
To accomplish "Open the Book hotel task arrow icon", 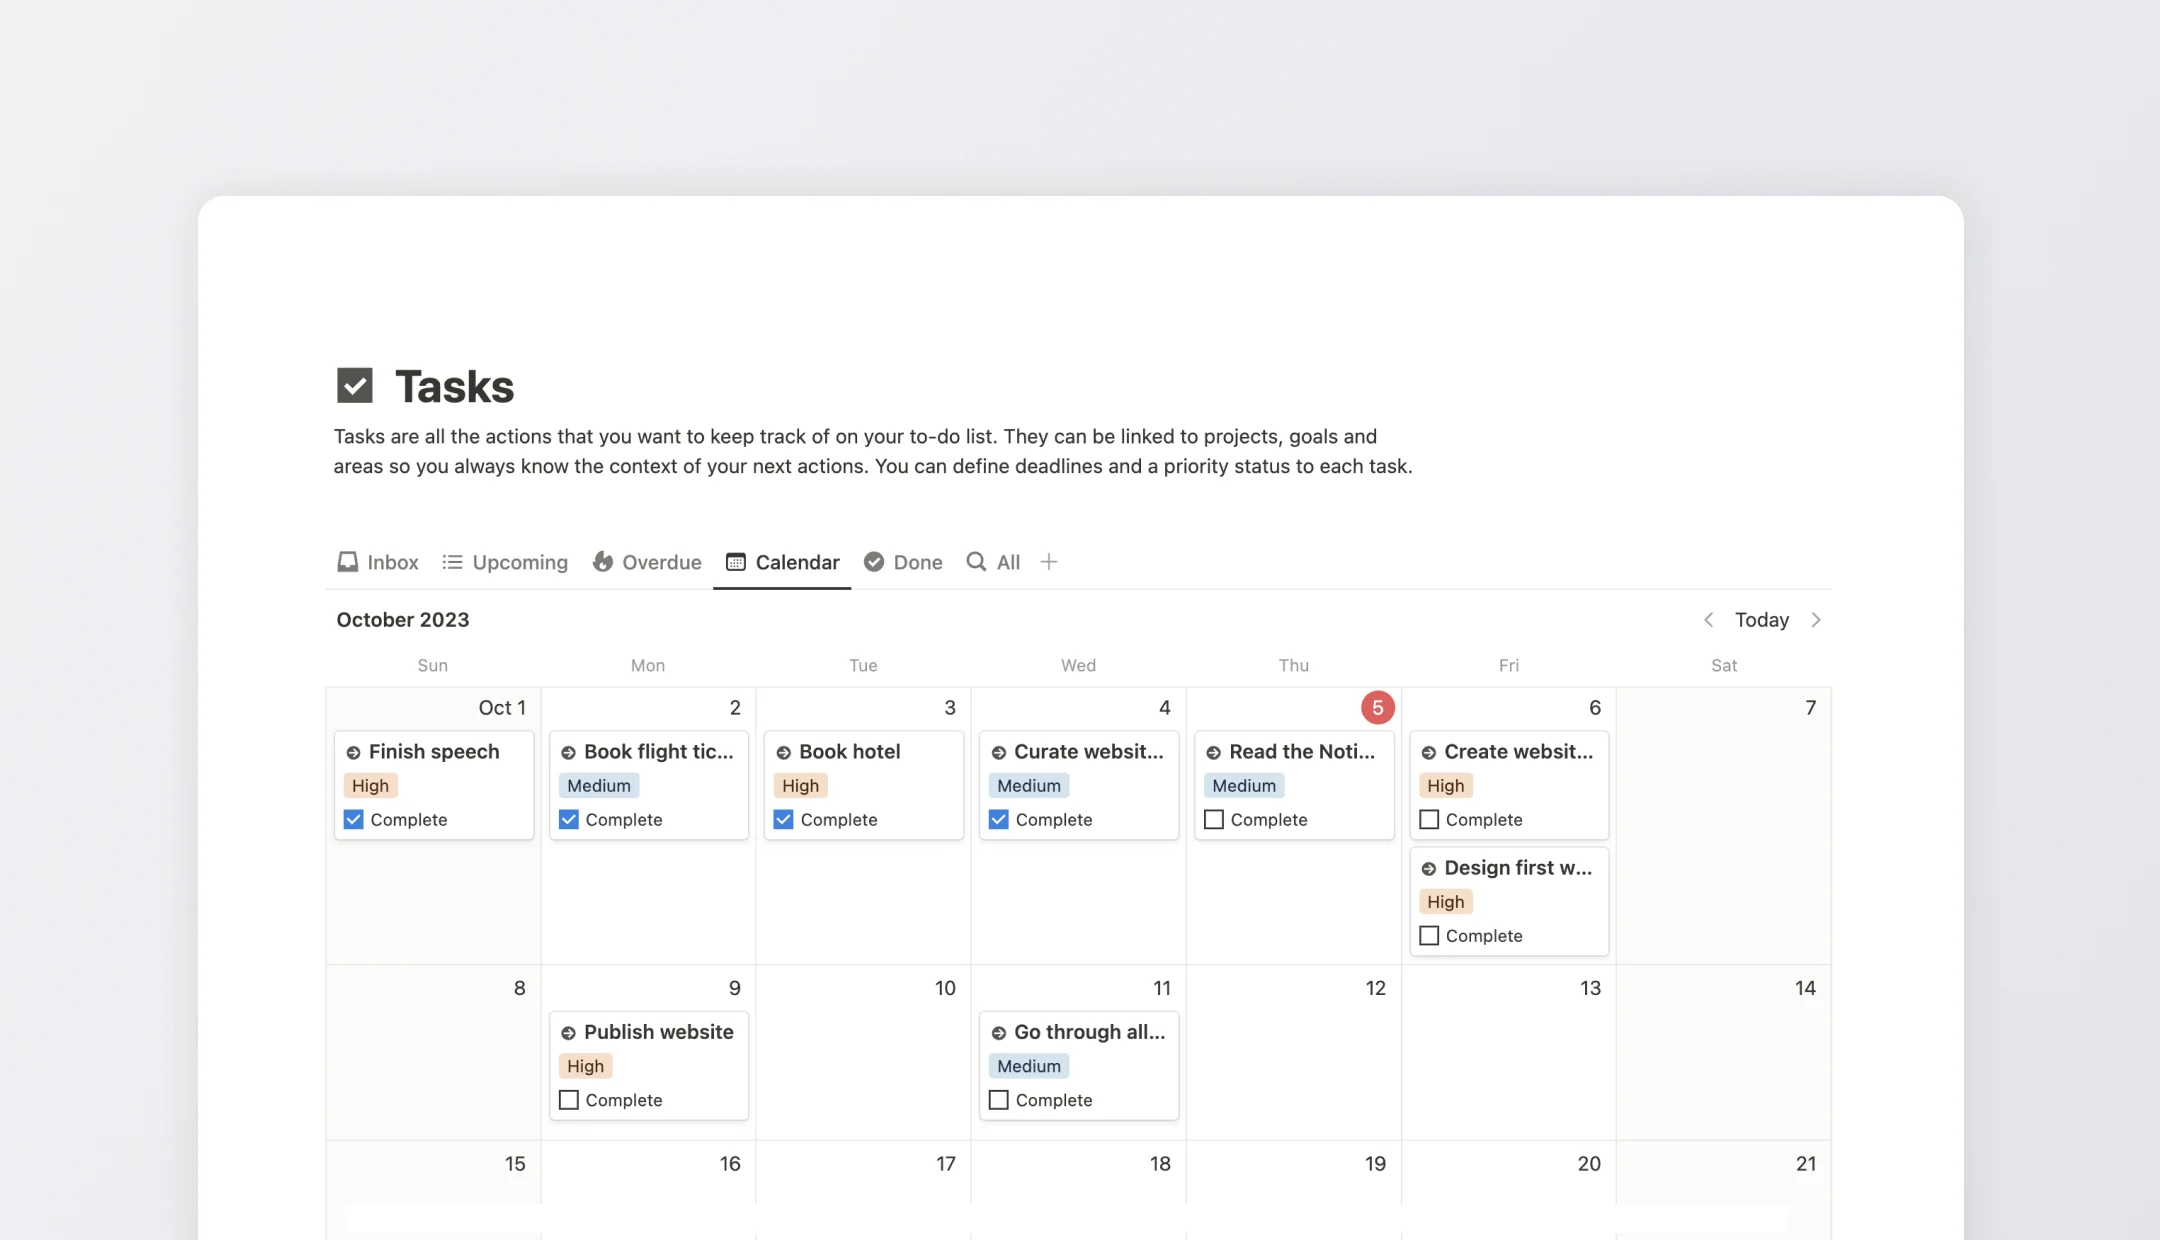I will pos(783,751).
